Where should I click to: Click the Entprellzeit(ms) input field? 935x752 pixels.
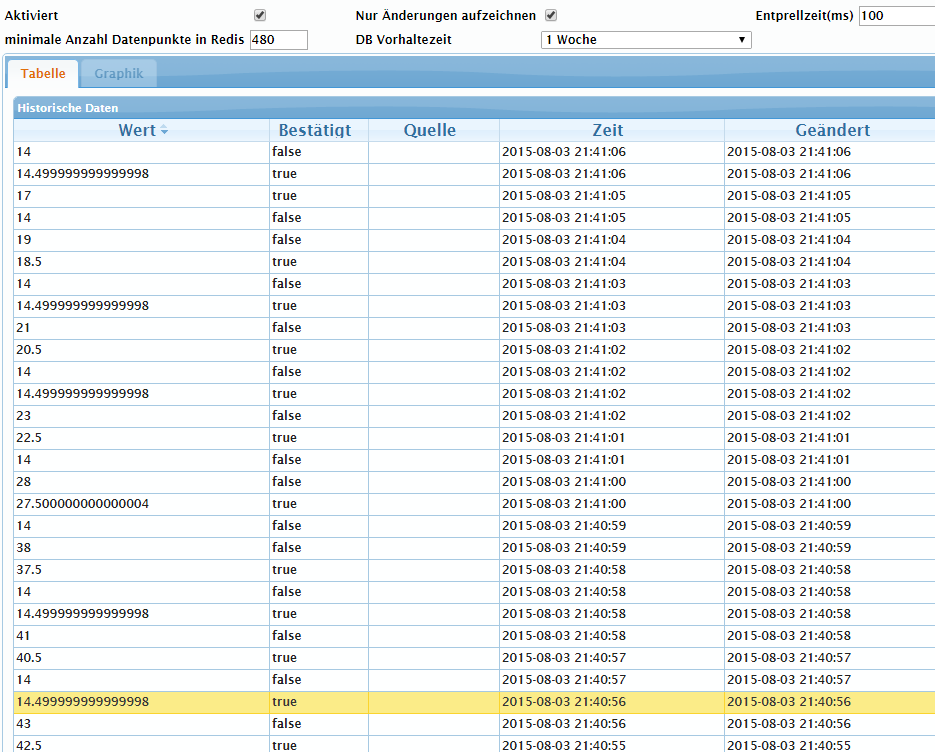897,16
